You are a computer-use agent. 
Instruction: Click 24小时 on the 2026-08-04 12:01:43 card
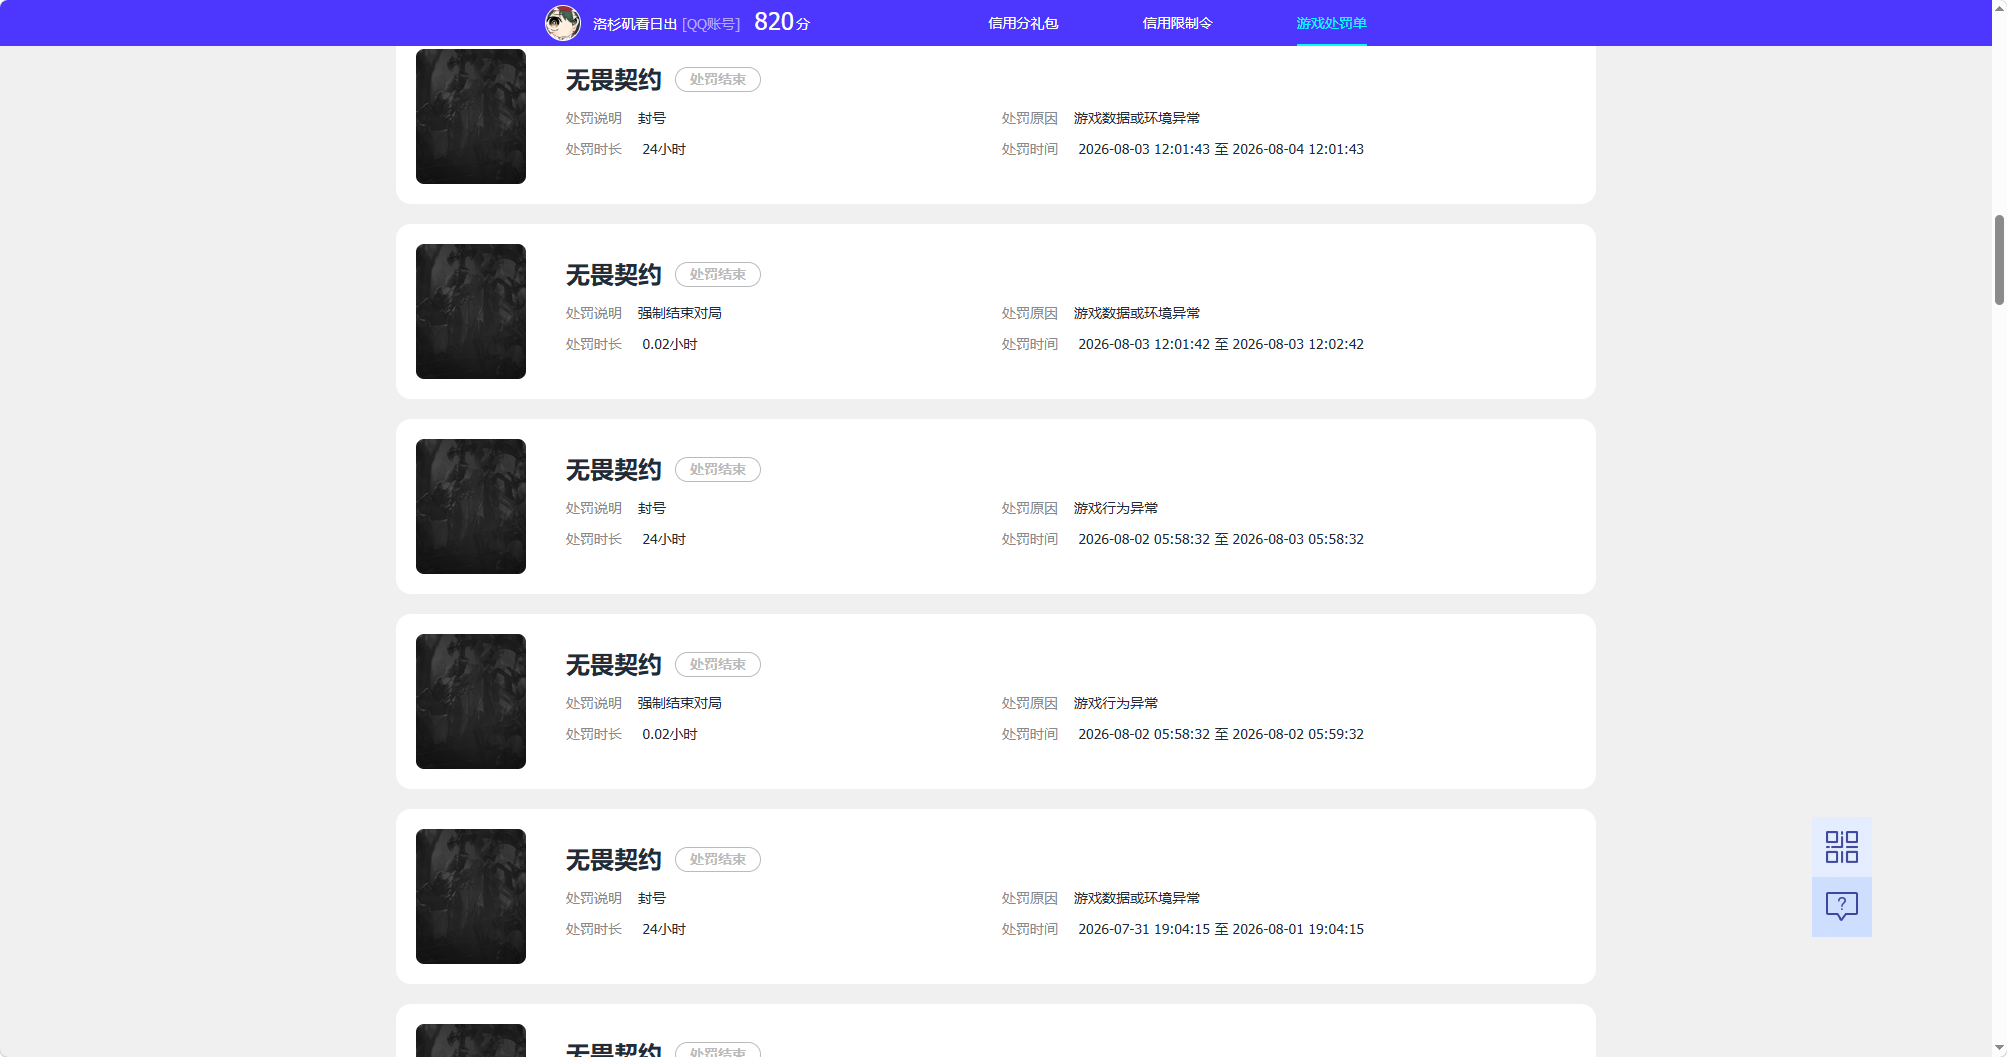point(664,149)
